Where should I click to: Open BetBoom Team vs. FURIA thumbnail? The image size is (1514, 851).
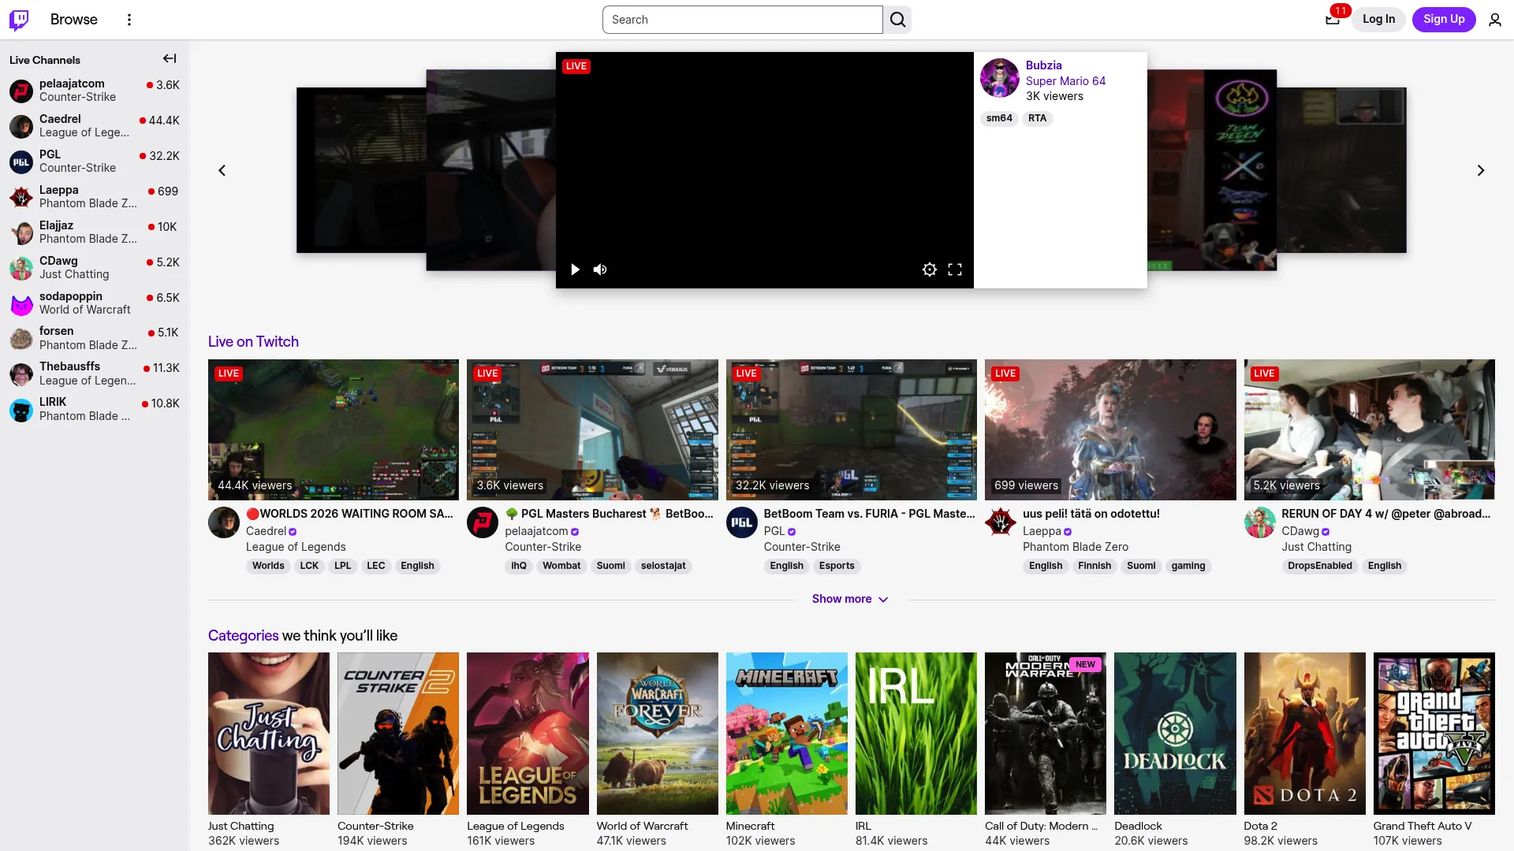[x=851, y=430]
